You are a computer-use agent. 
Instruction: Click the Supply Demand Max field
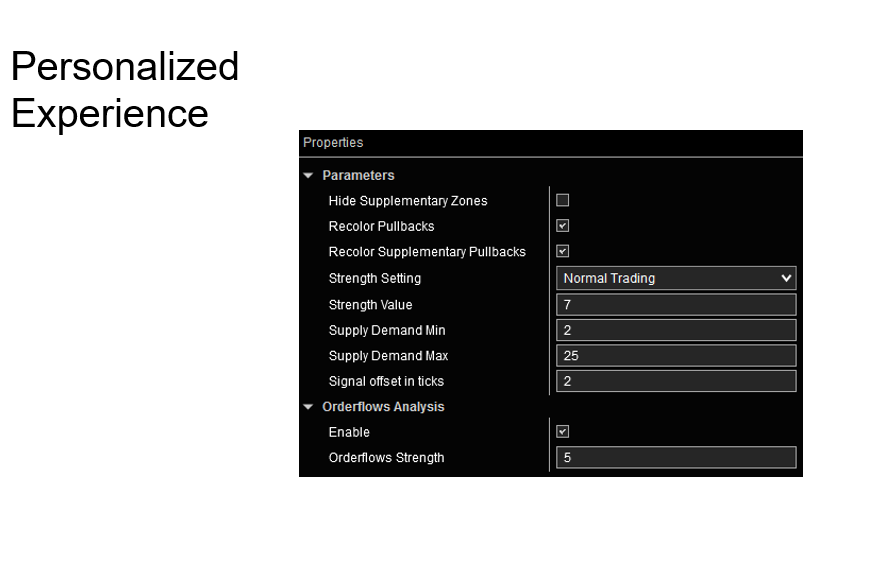click(675, 356)
